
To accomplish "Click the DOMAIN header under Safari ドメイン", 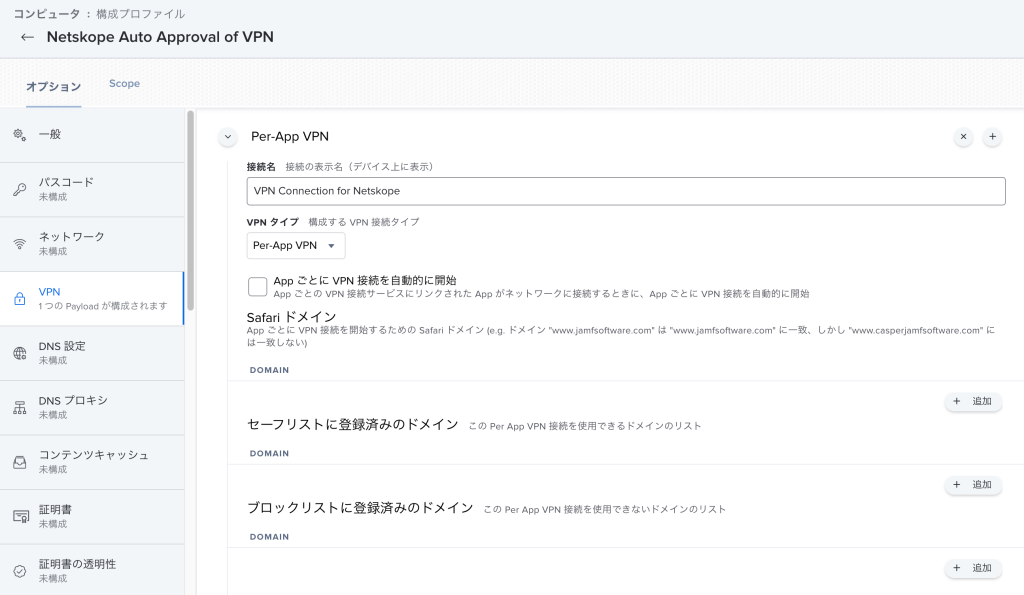I will tap(269, 370).
